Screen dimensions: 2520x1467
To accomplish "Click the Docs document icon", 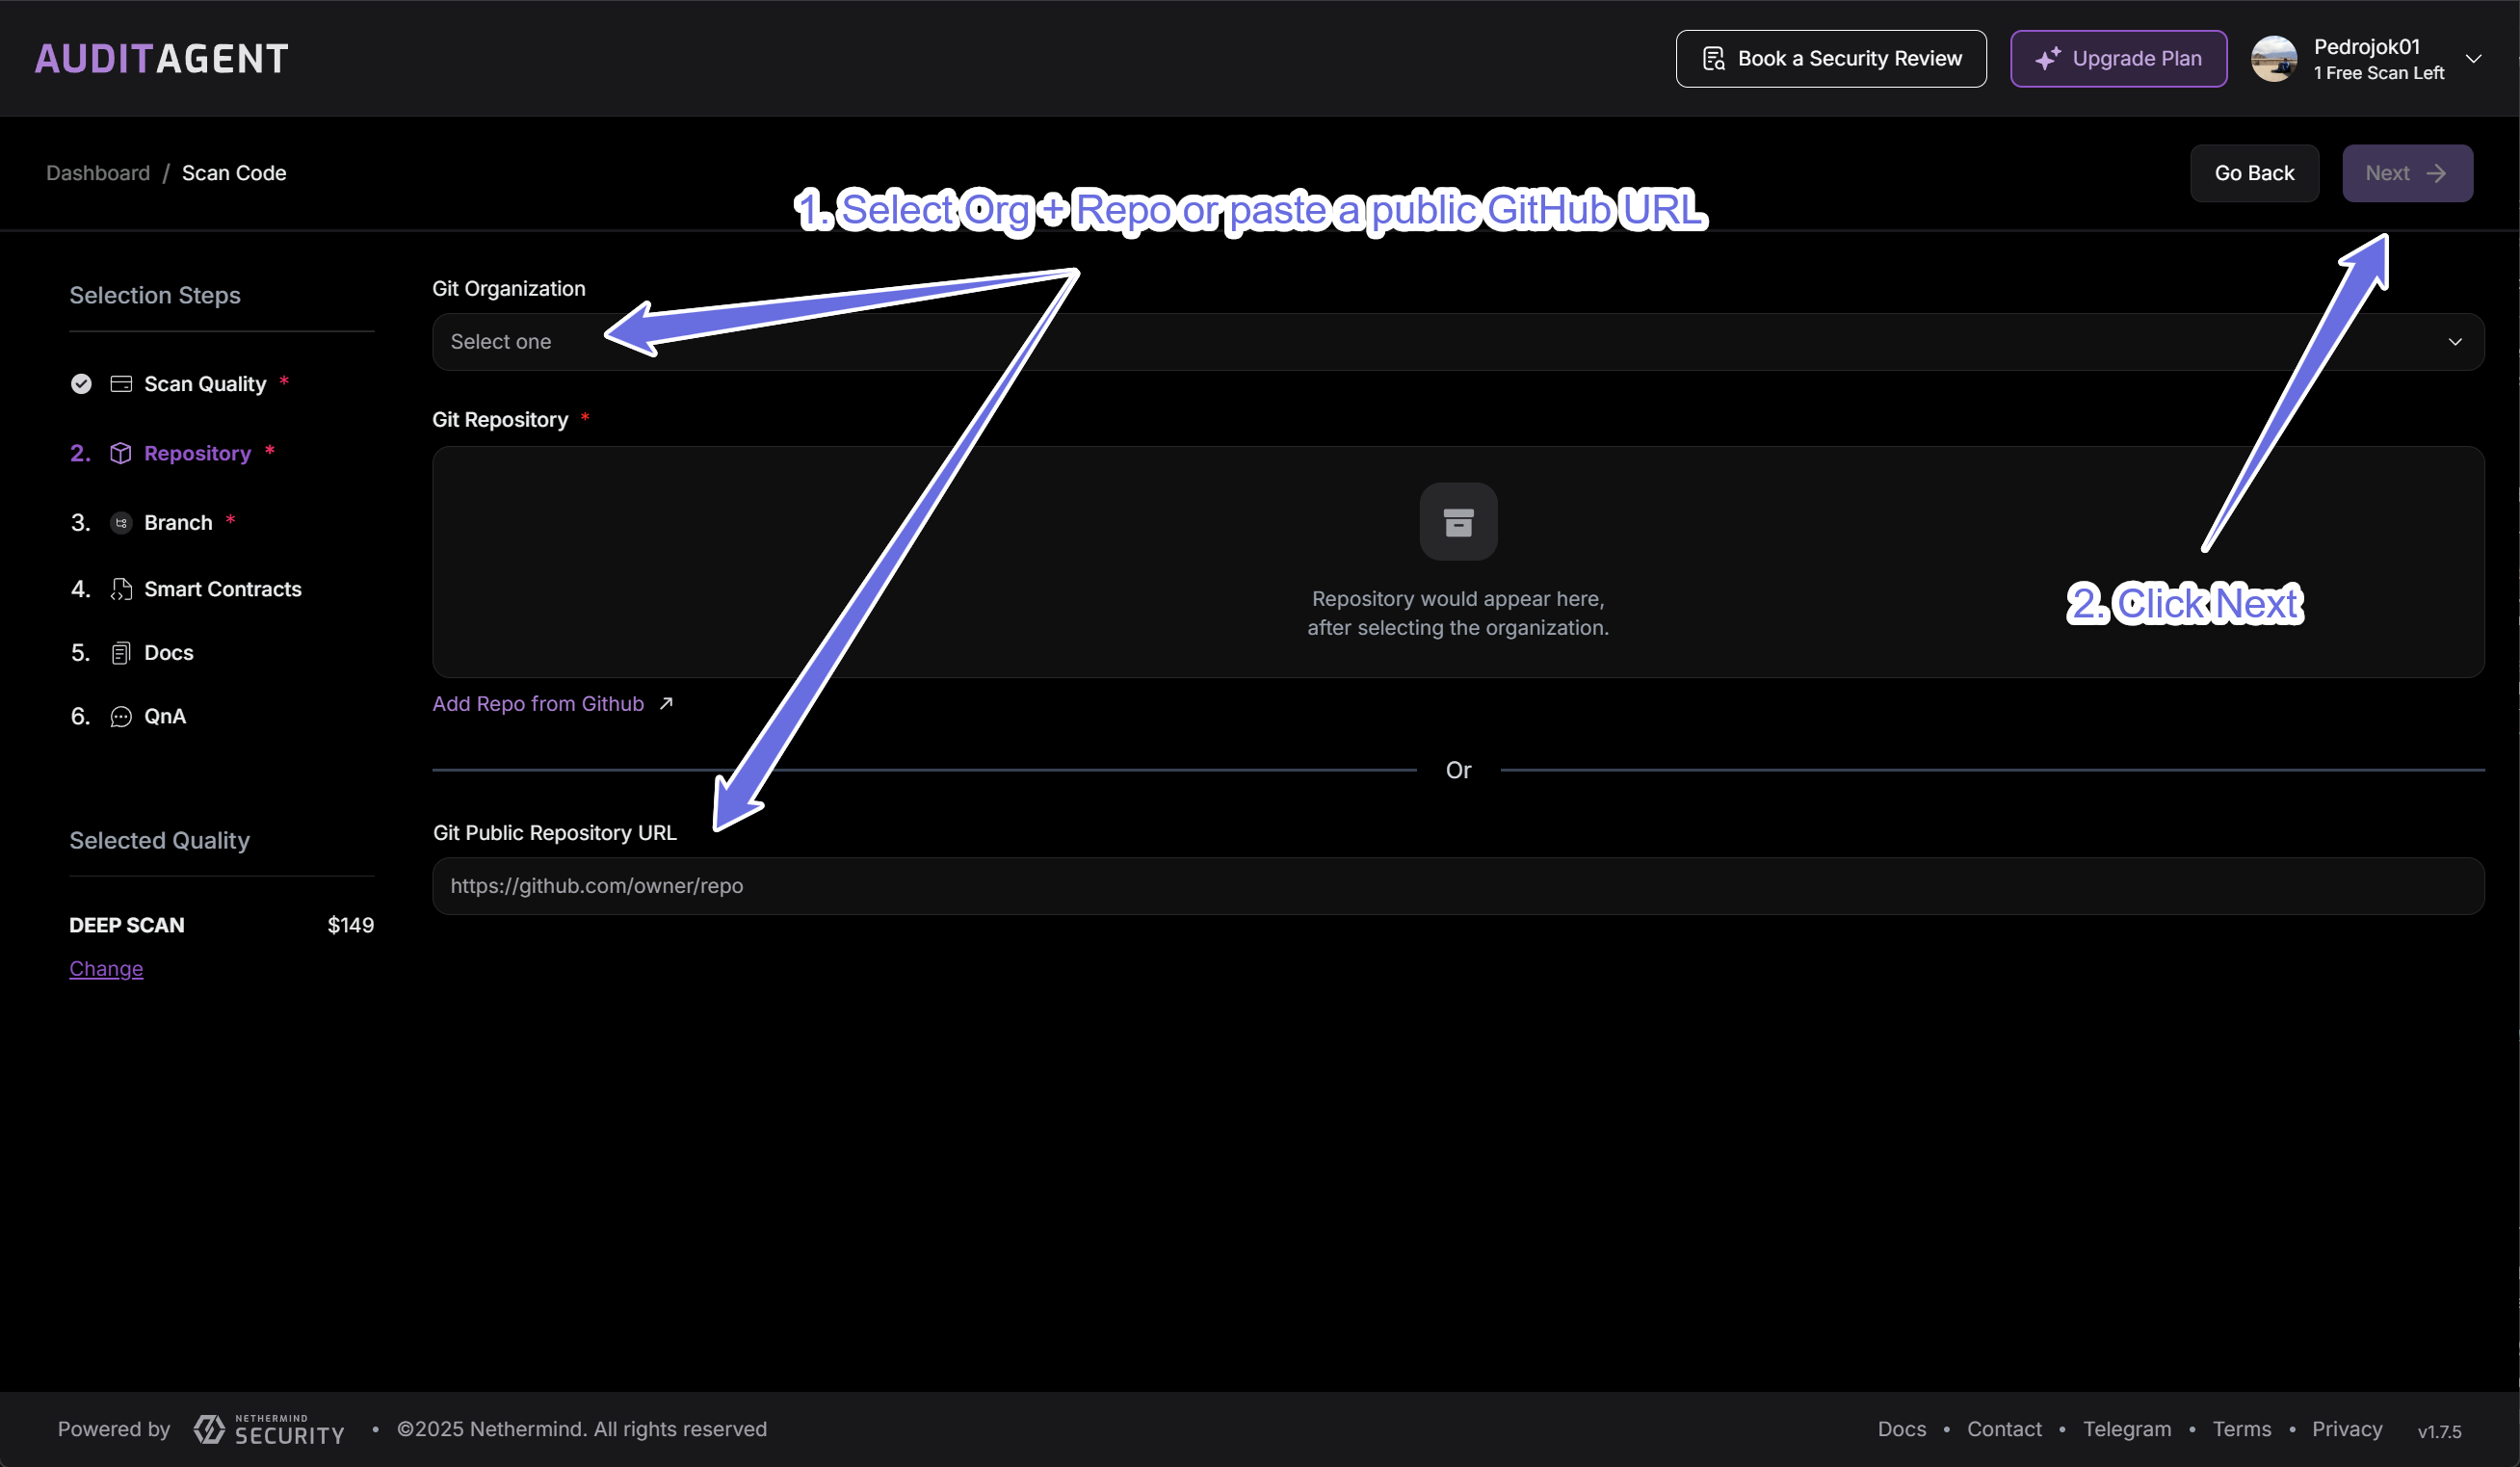I will (x=121, y=653).
